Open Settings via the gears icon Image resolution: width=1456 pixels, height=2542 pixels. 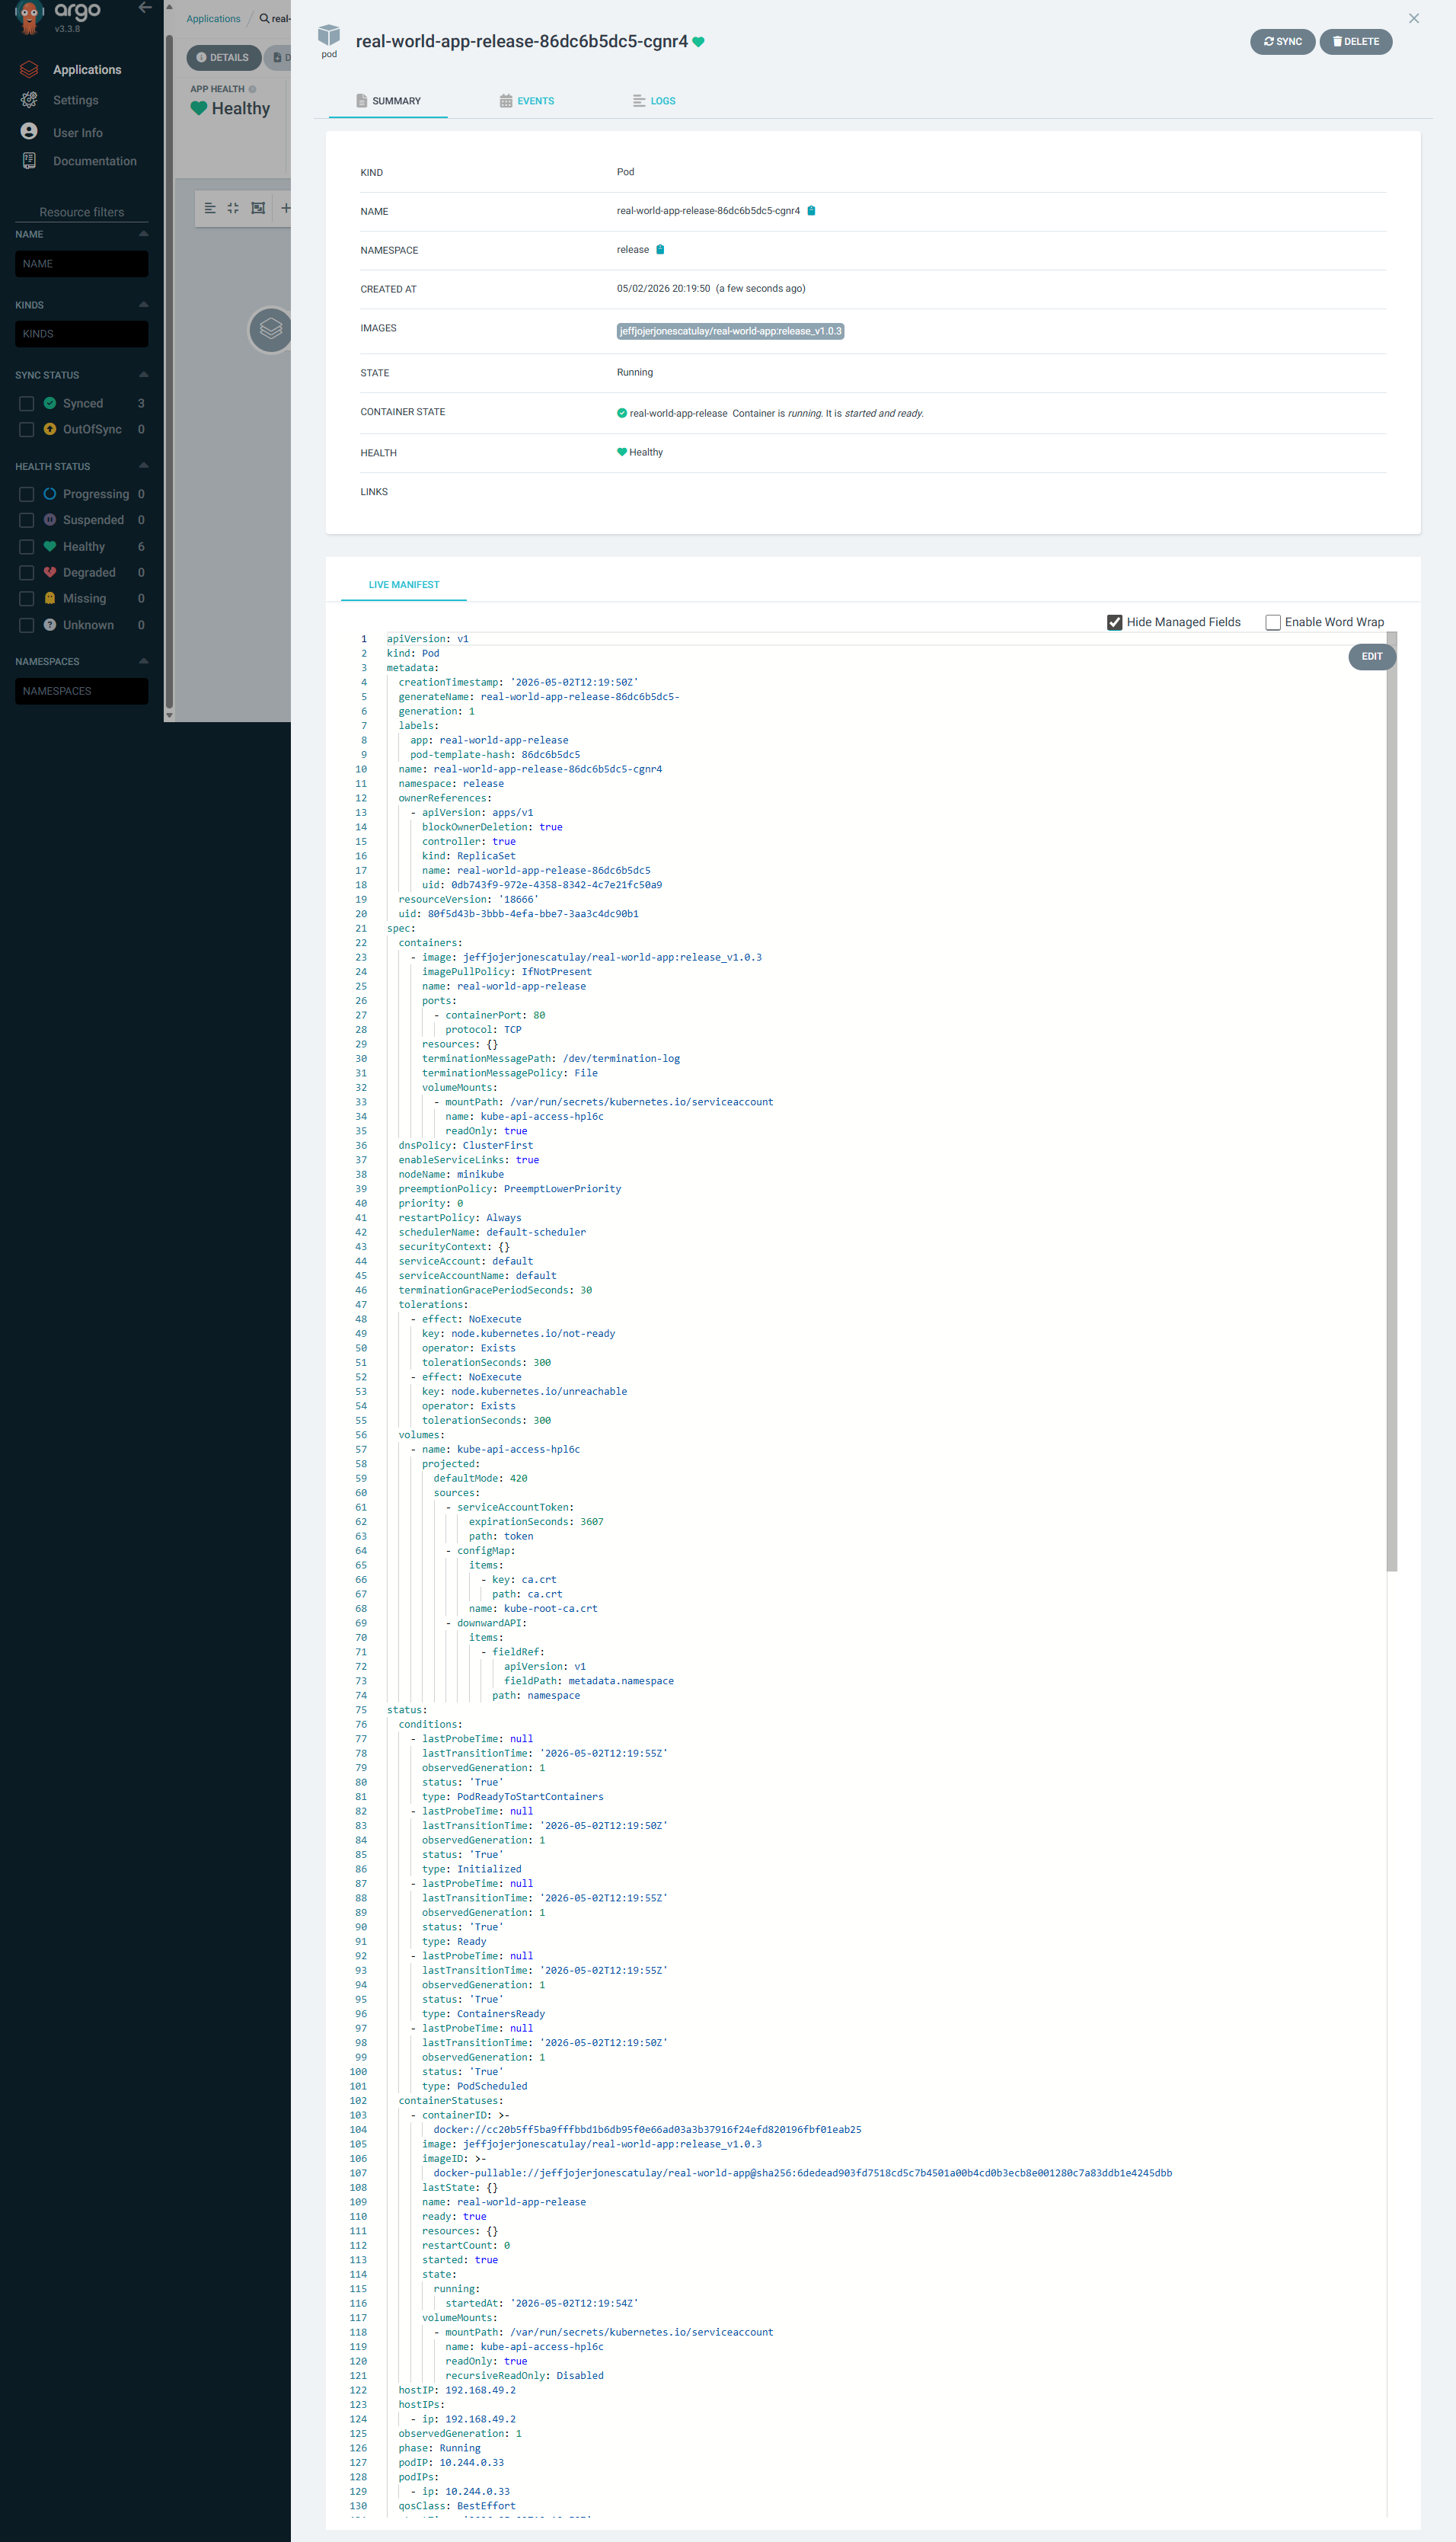tap(29, 100)
